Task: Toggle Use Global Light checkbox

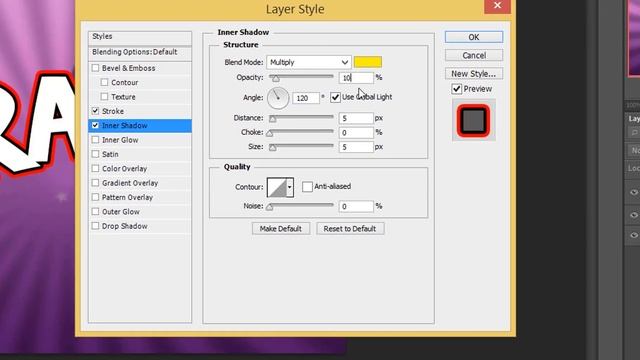Action: click(x=335, y=97)
